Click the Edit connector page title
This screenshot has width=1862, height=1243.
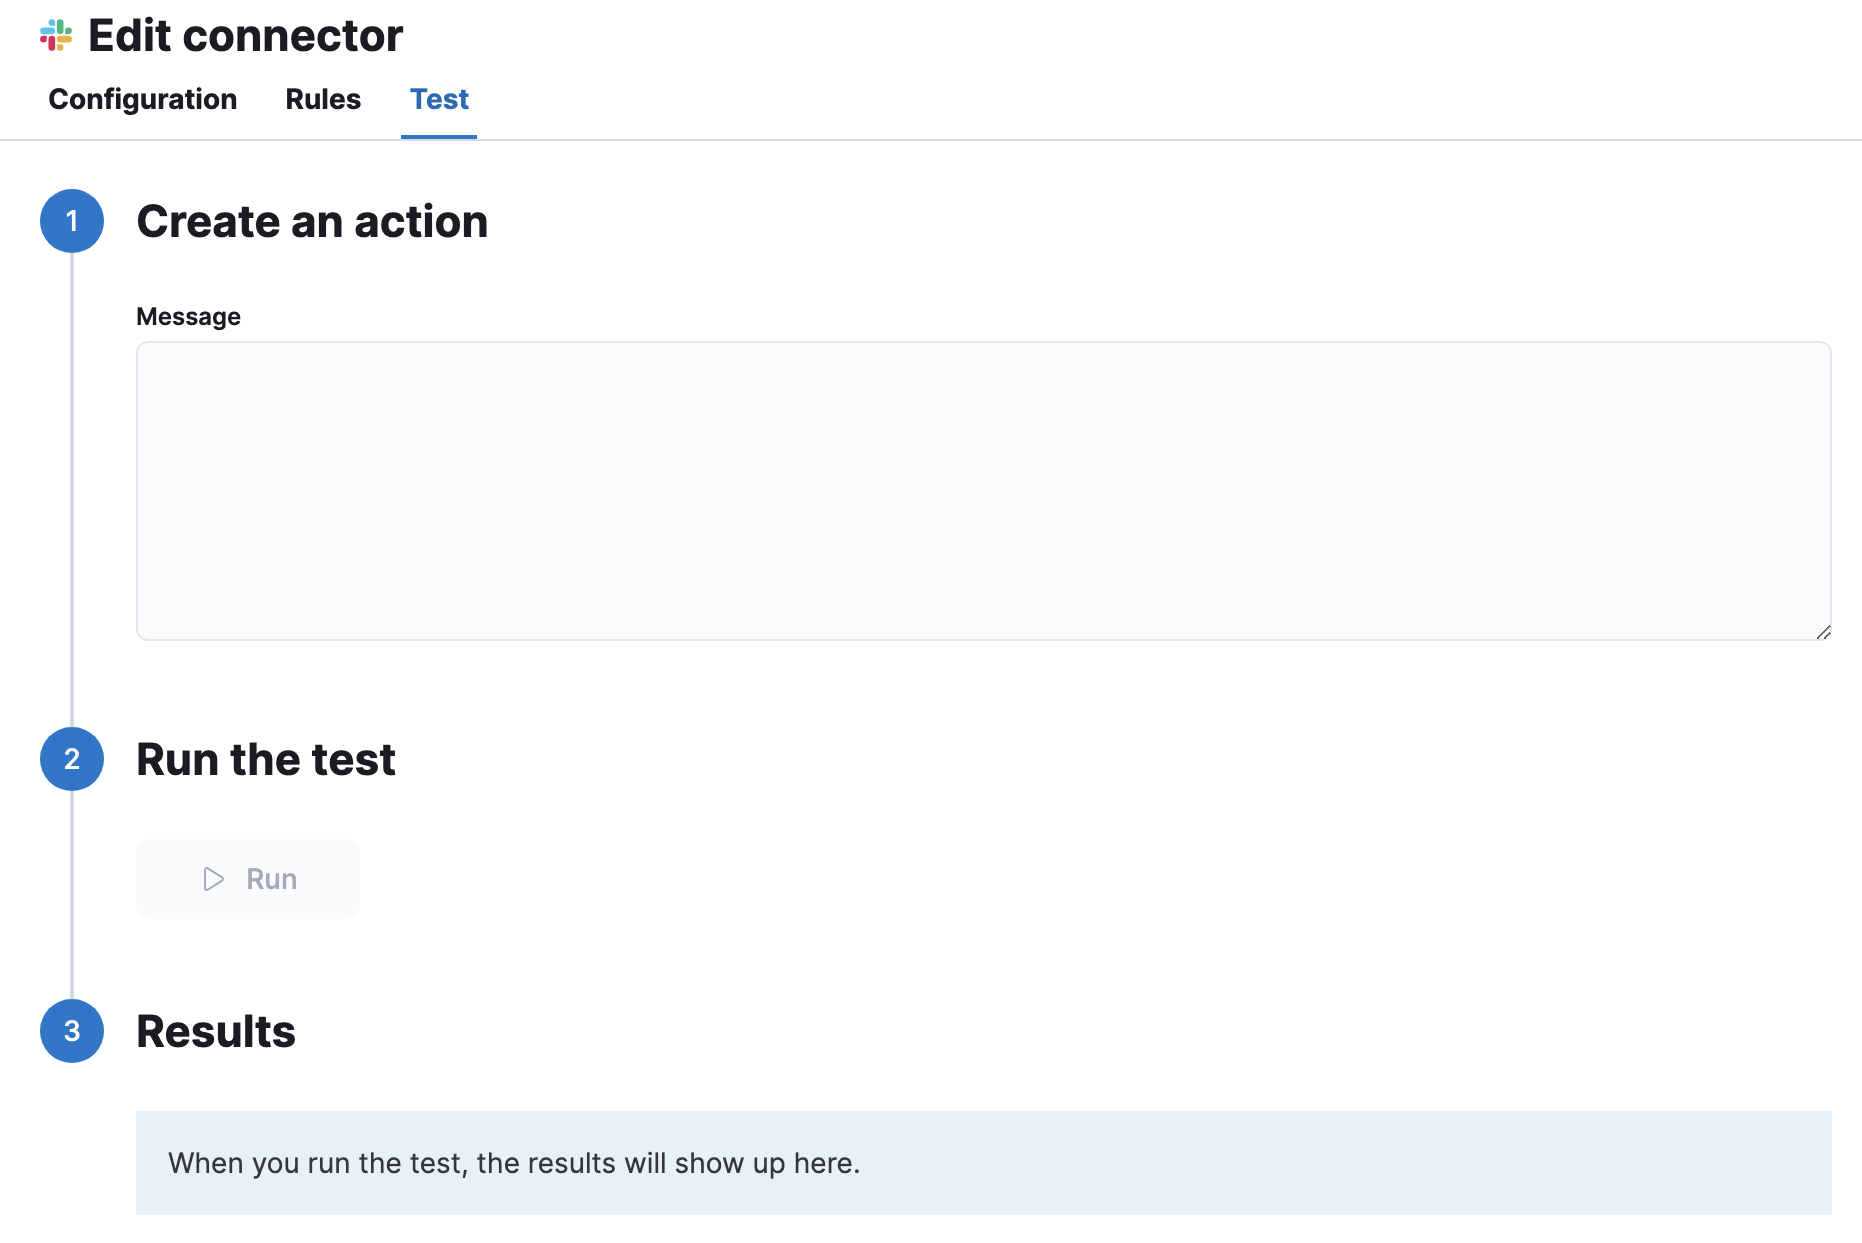(x=245, y=36)
